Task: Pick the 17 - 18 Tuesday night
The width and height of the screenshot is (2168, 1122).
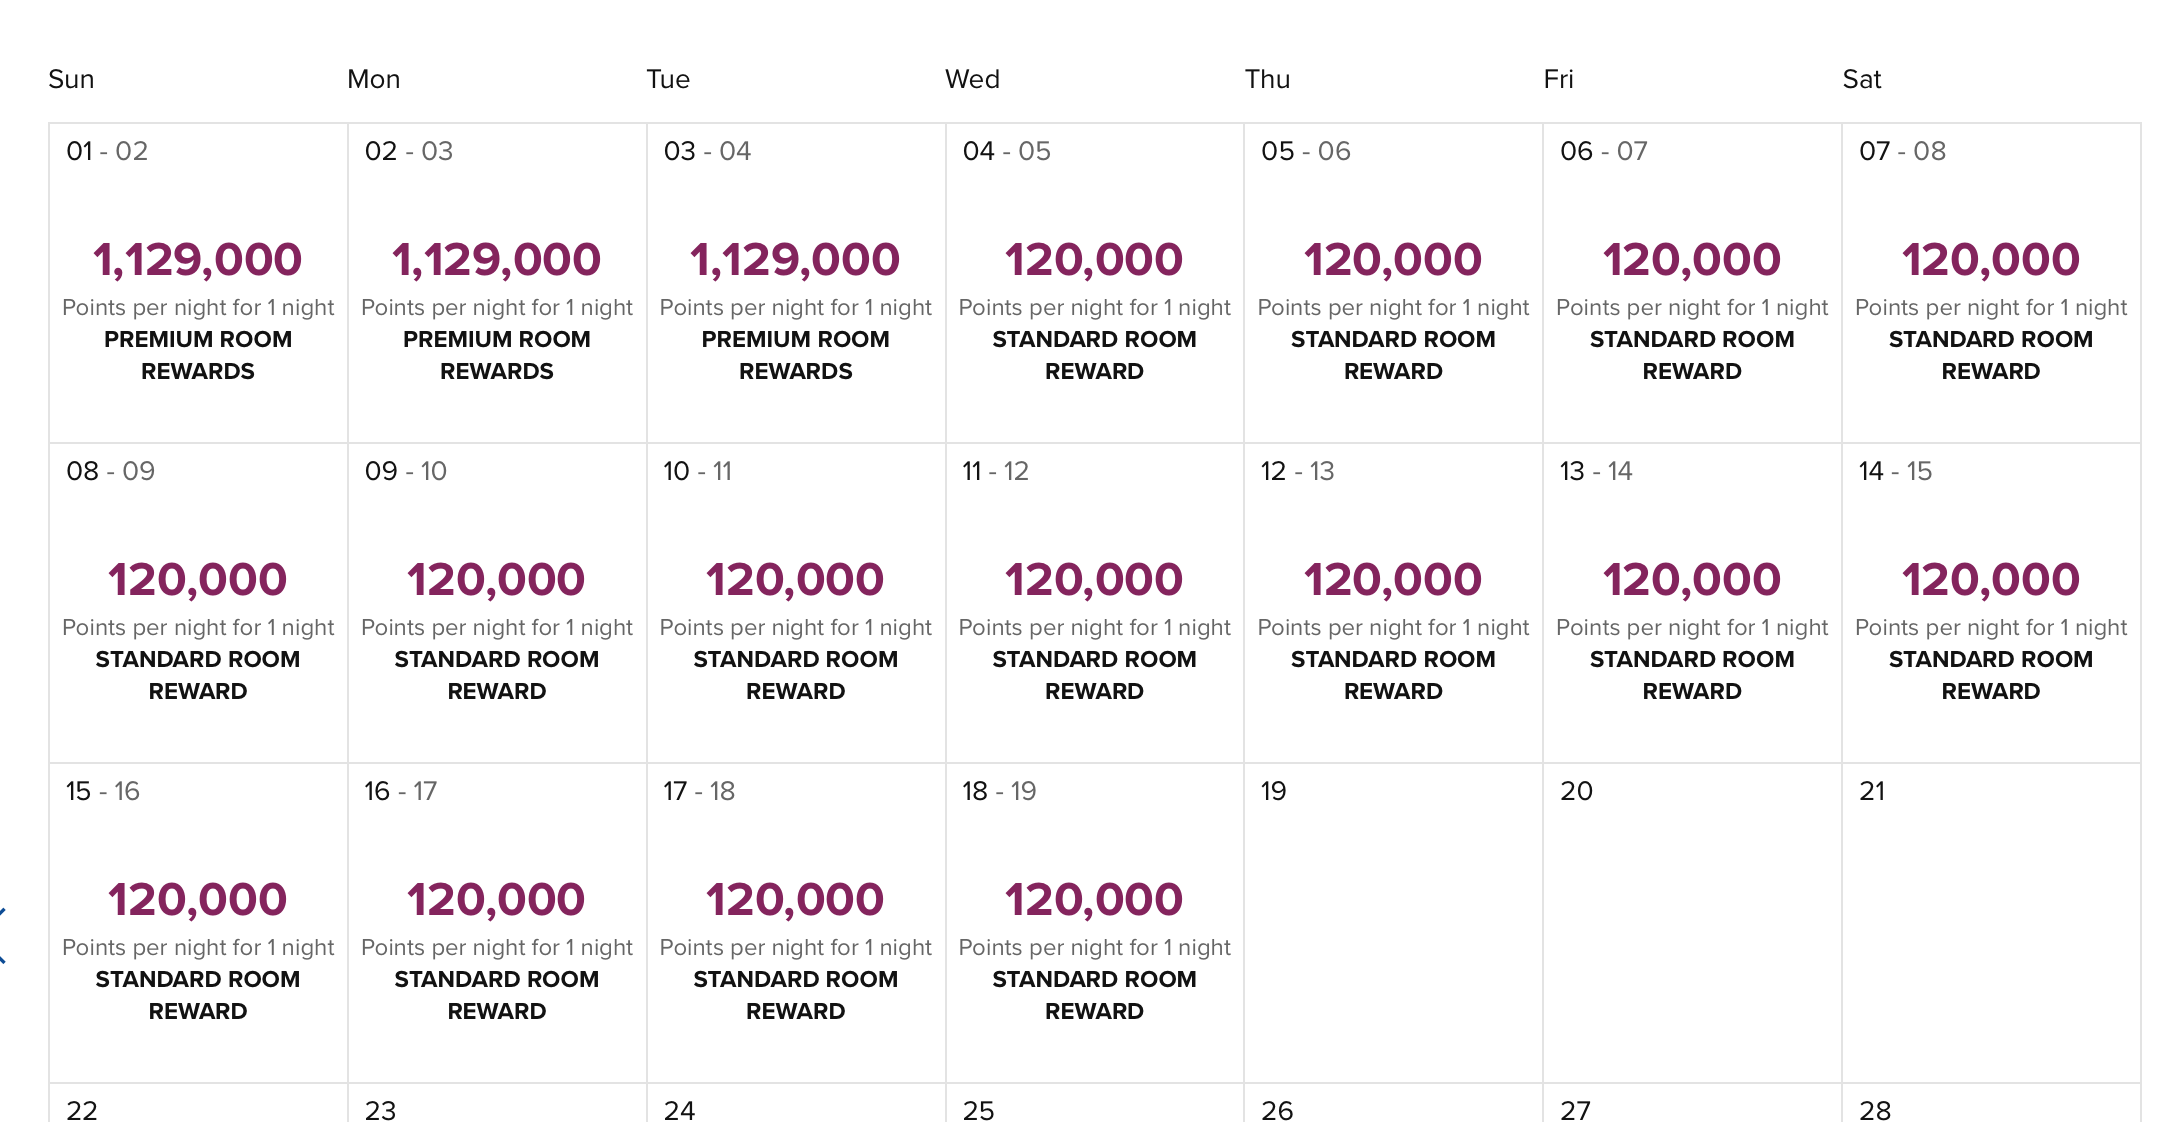Action: coord(796,923)
